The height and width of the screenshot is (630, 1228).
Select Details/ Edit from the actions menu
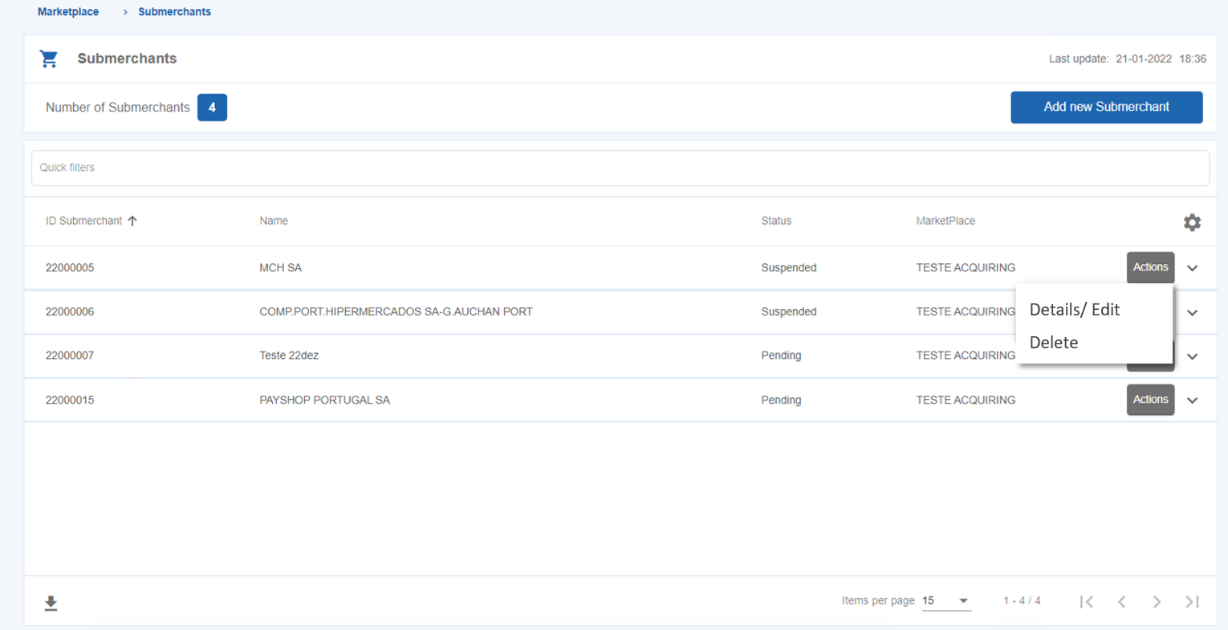click(1075, 310)
